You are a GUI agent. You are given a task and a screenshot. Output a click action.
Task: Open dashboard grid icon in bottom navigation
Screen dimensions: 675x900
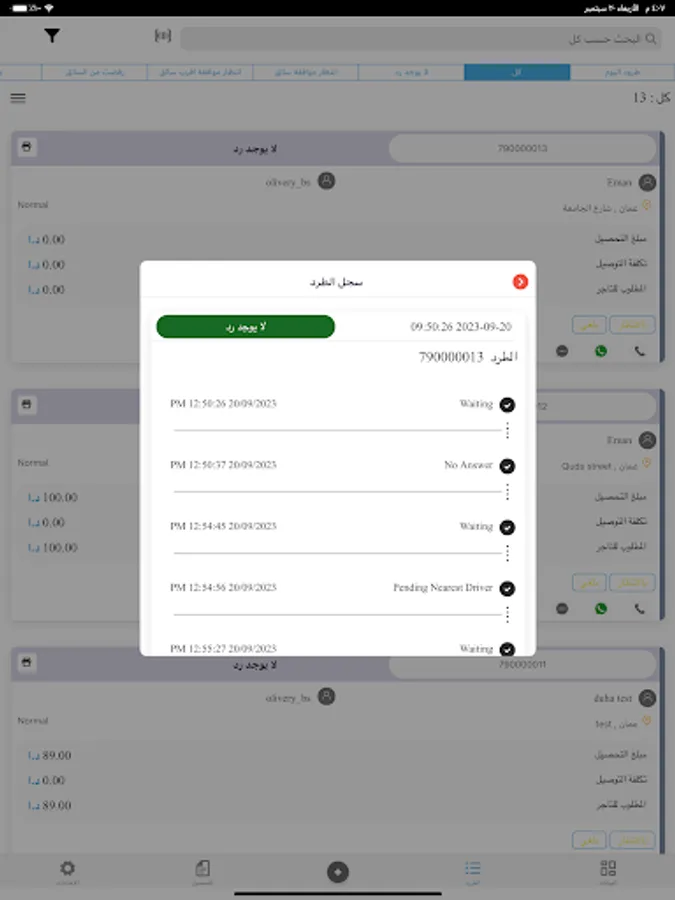click(x=608, y=872)
